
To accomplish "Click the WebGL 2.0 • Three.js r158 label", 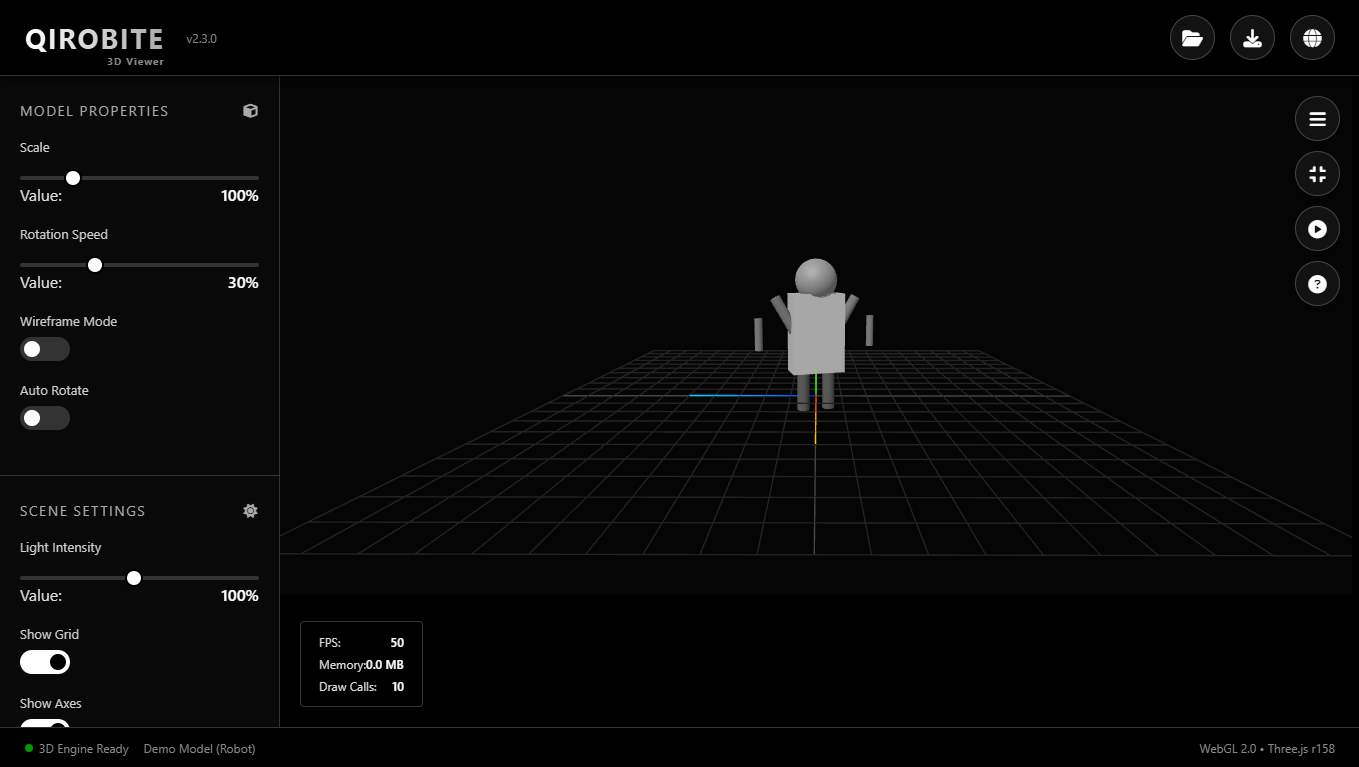I will pos(1267,749).
